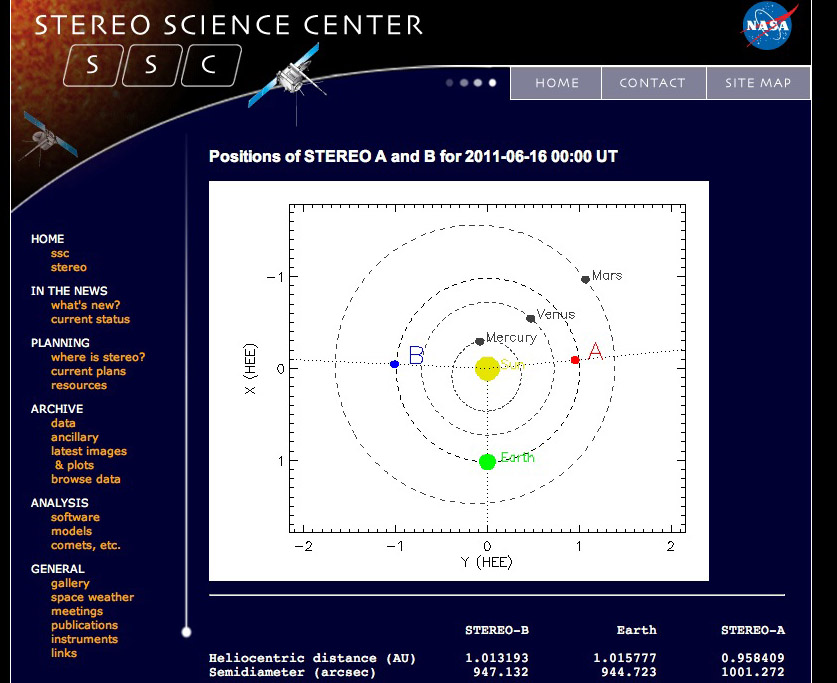Open the space weather link
The image size is (837, 683).
point(92,597)
